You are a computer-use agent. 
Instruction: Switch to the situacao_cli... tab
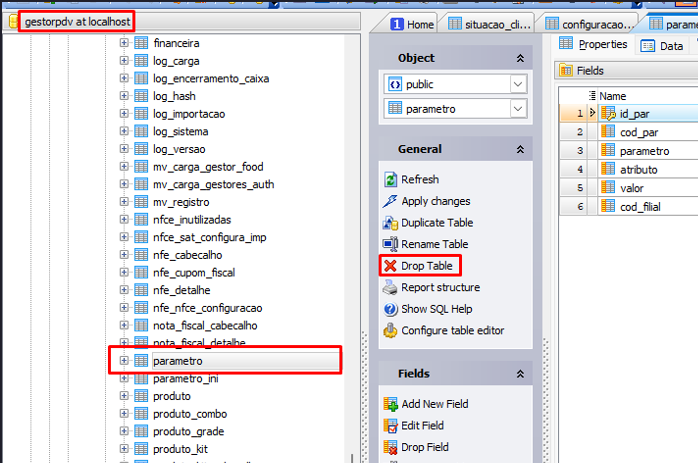click(x=489, y=24)
